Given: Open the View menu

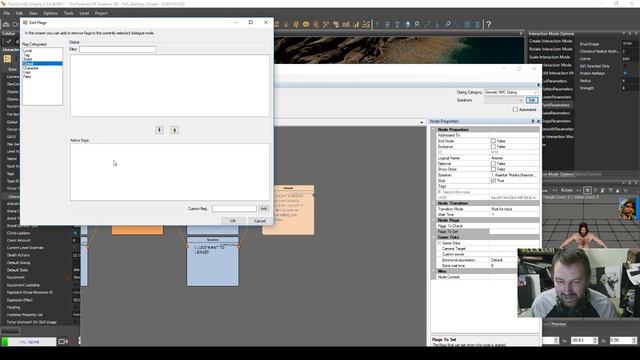Looking at the screenshot, I should (x=33, y=13).
